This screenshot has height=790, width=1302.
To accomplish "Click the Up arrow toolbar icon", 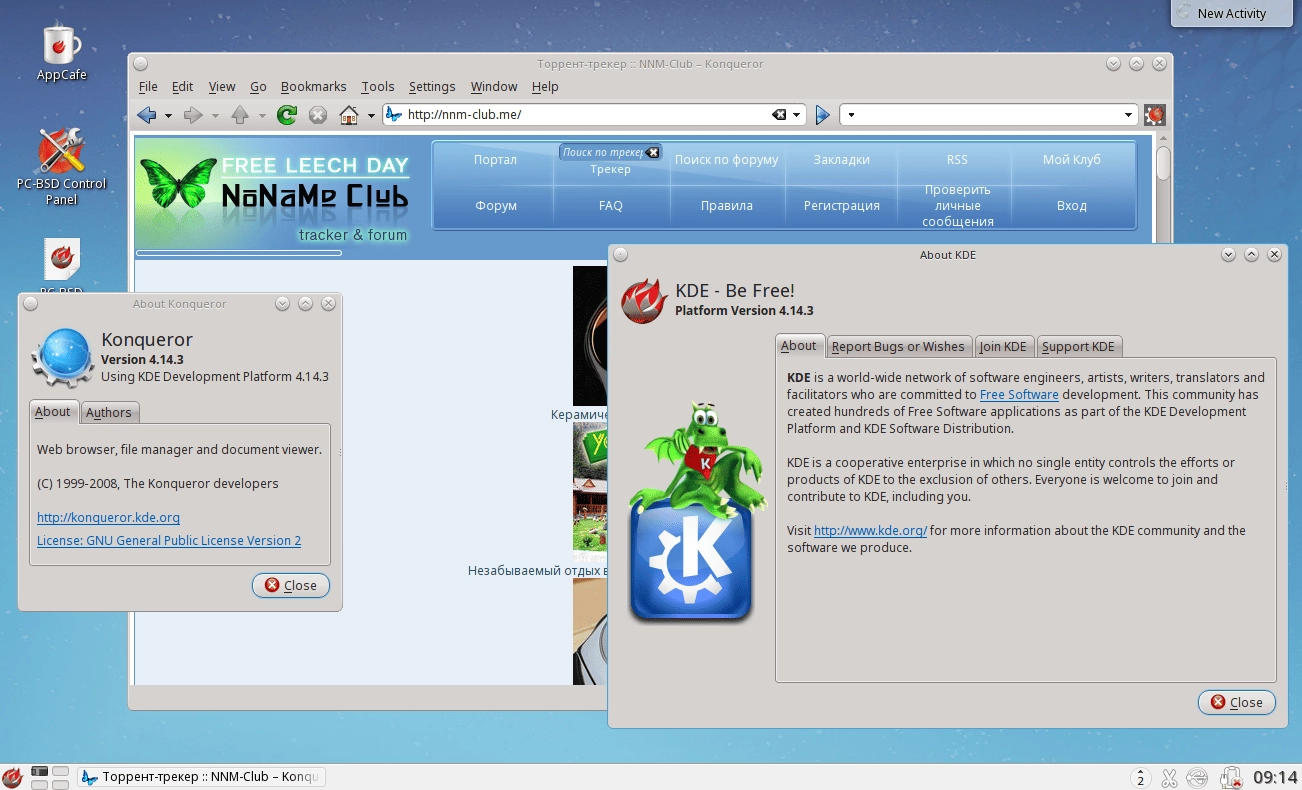I will [x=239, y=115].
